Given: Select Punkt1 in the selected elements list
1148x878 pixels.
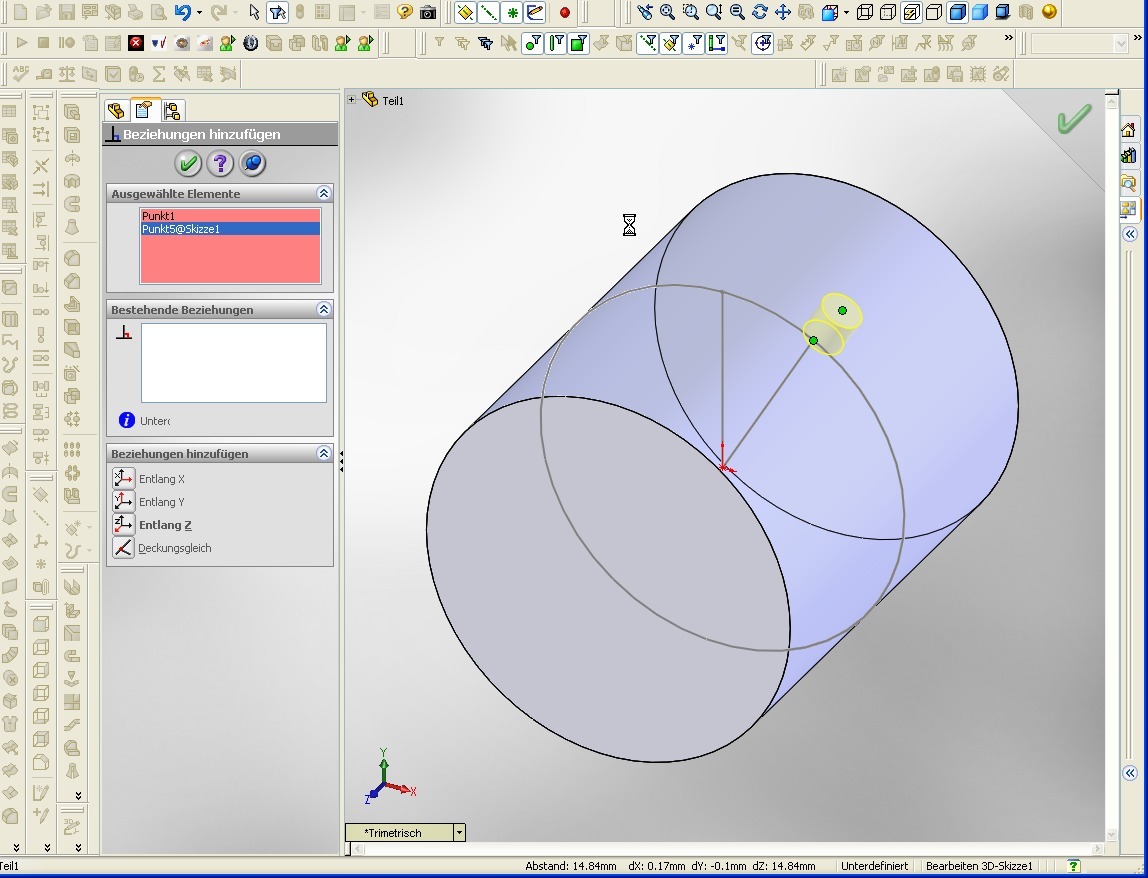Looking at the screenshot, I should [159, 216].
